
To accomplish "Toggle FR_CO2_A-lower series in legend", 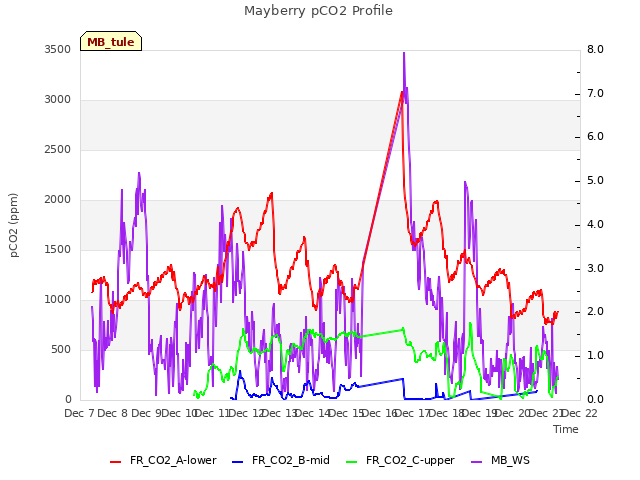I will pos(163,460).
